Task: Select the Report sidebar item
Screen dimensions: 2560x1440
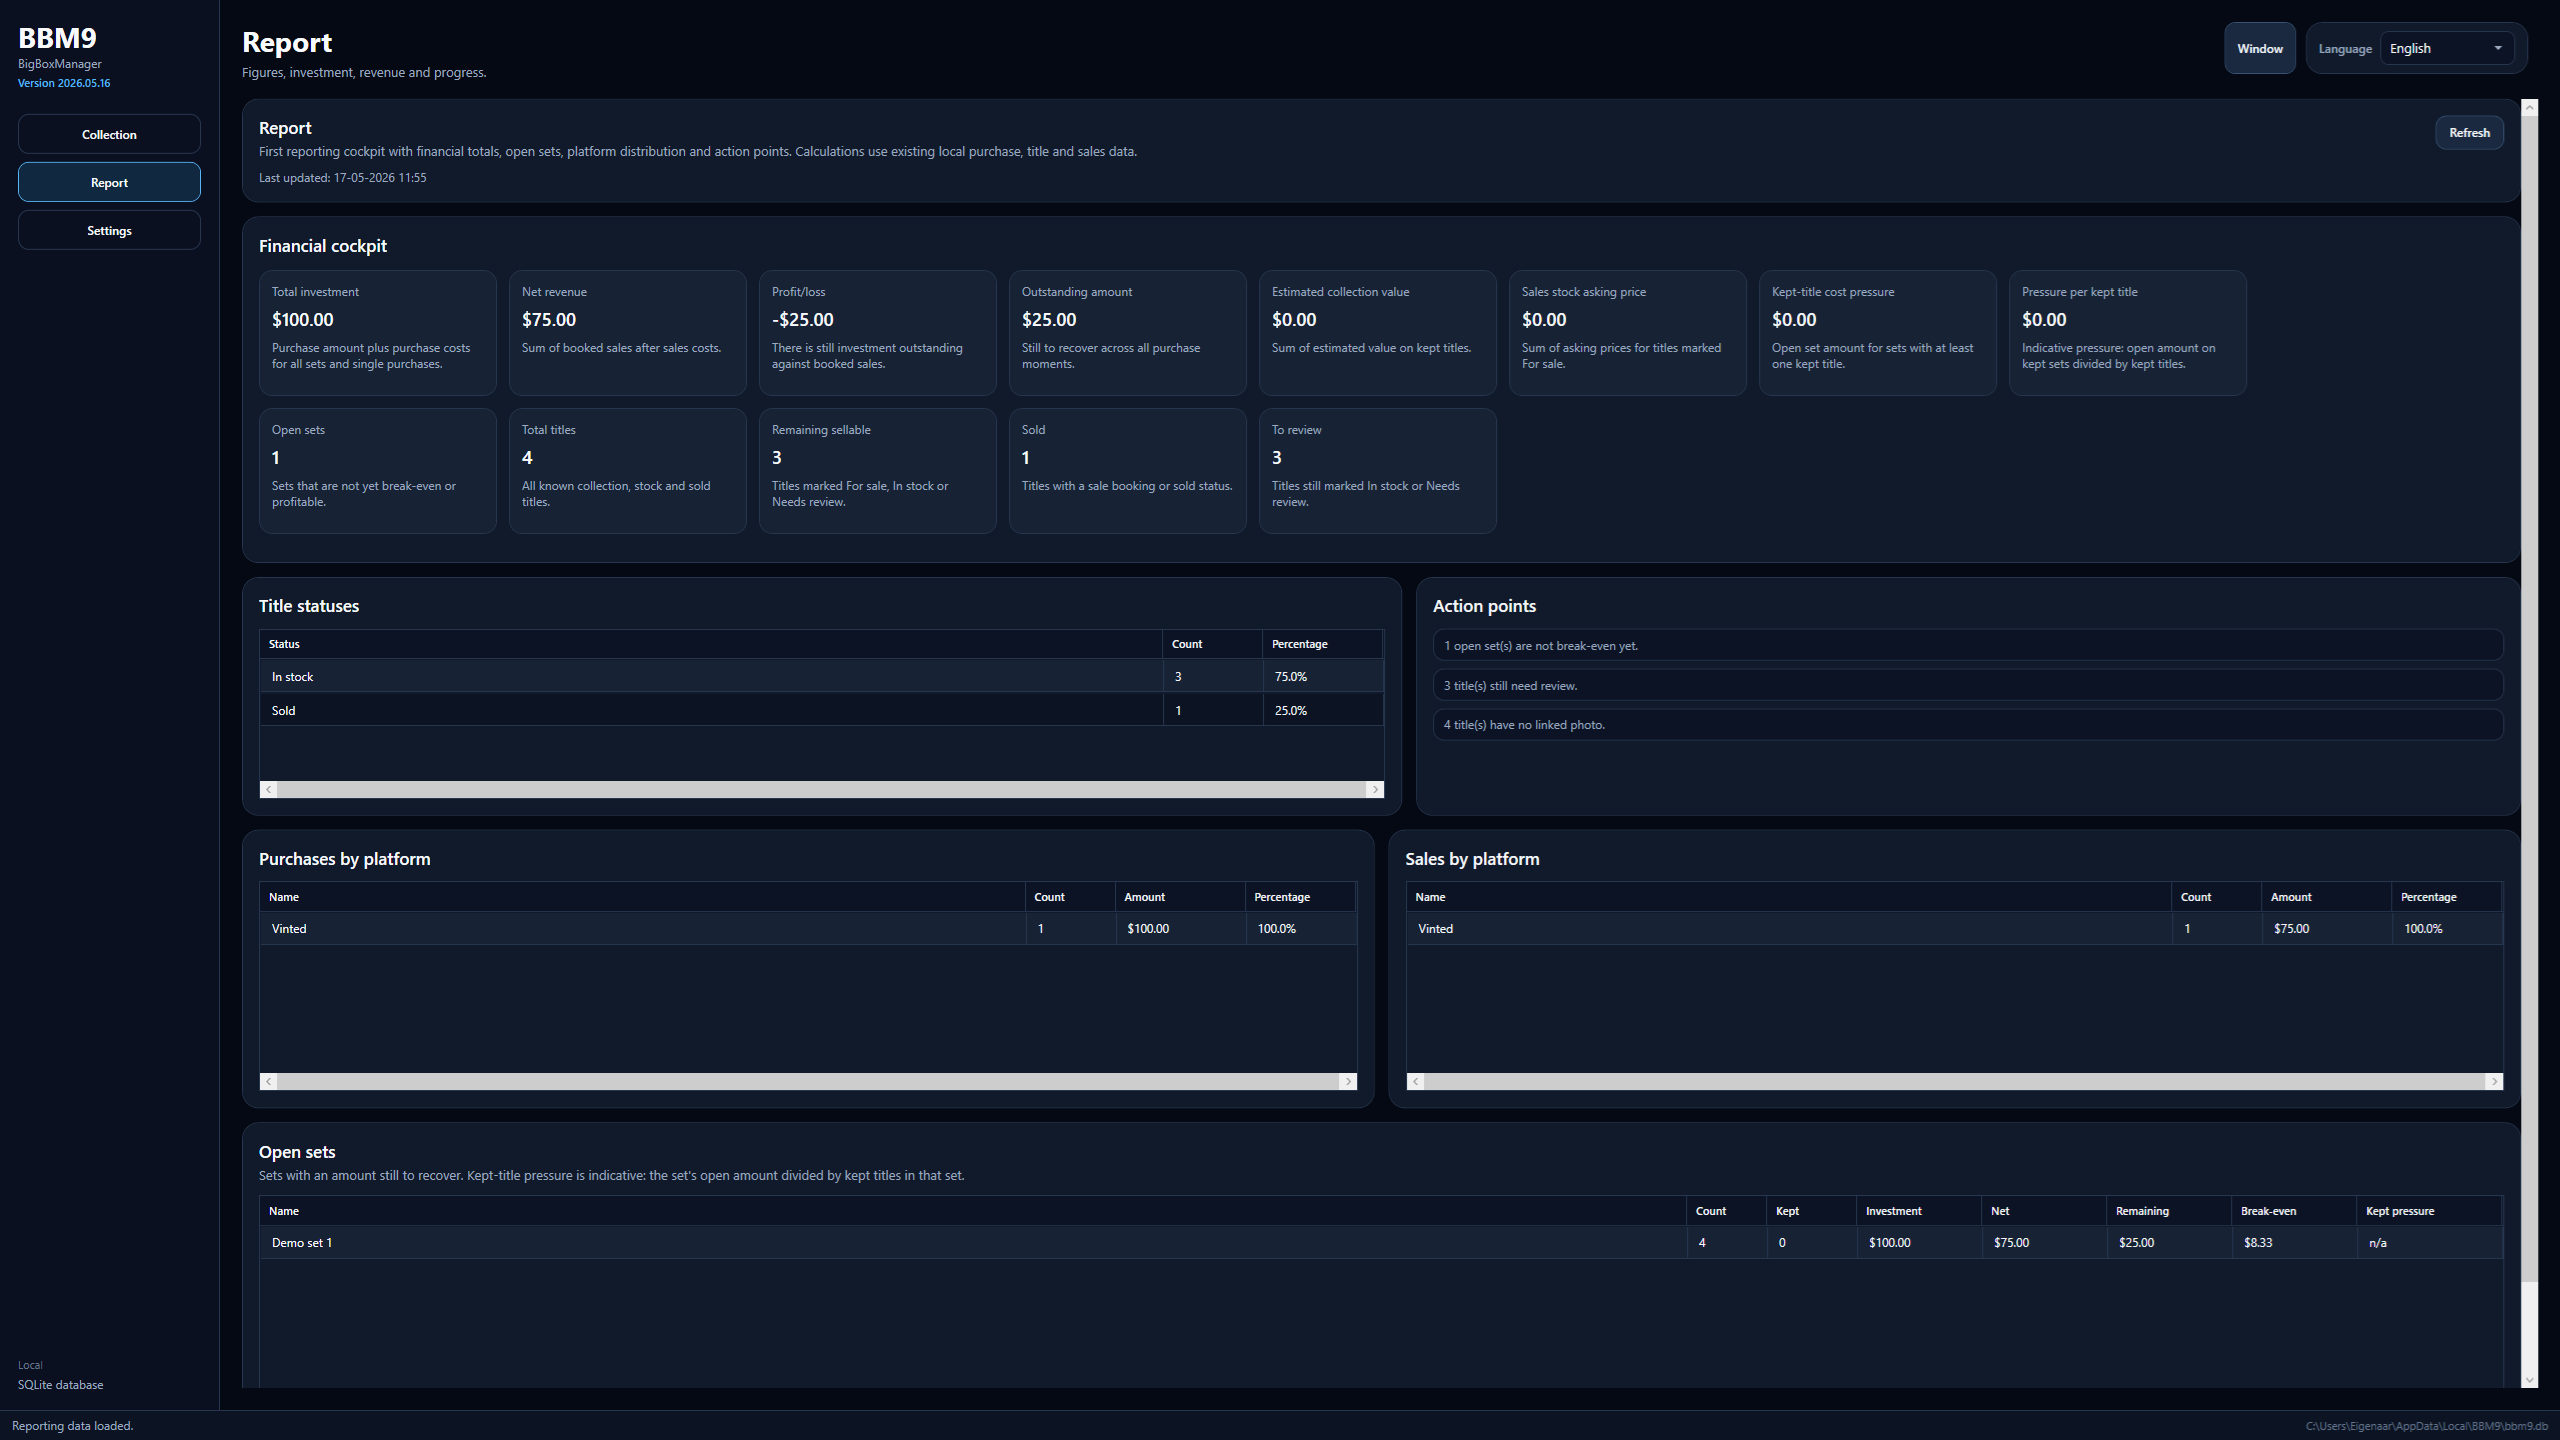Action: click(x=109, y=182)
